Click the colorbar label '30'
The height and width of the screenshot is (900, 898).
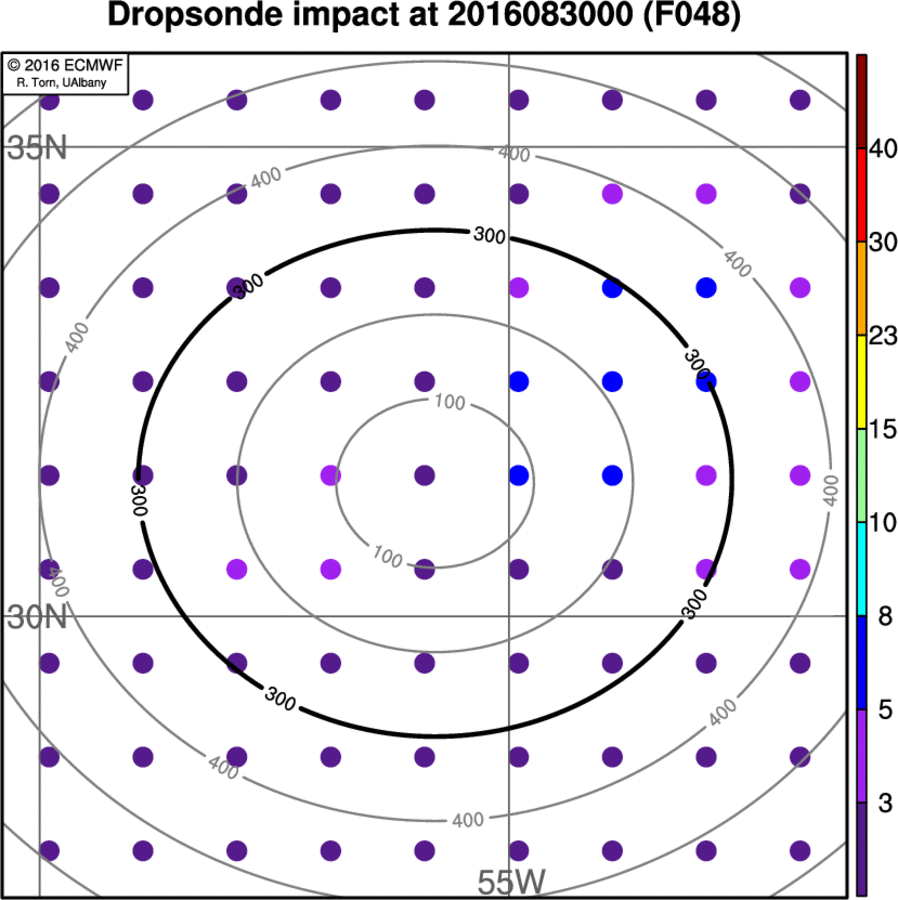click(883, 242)
